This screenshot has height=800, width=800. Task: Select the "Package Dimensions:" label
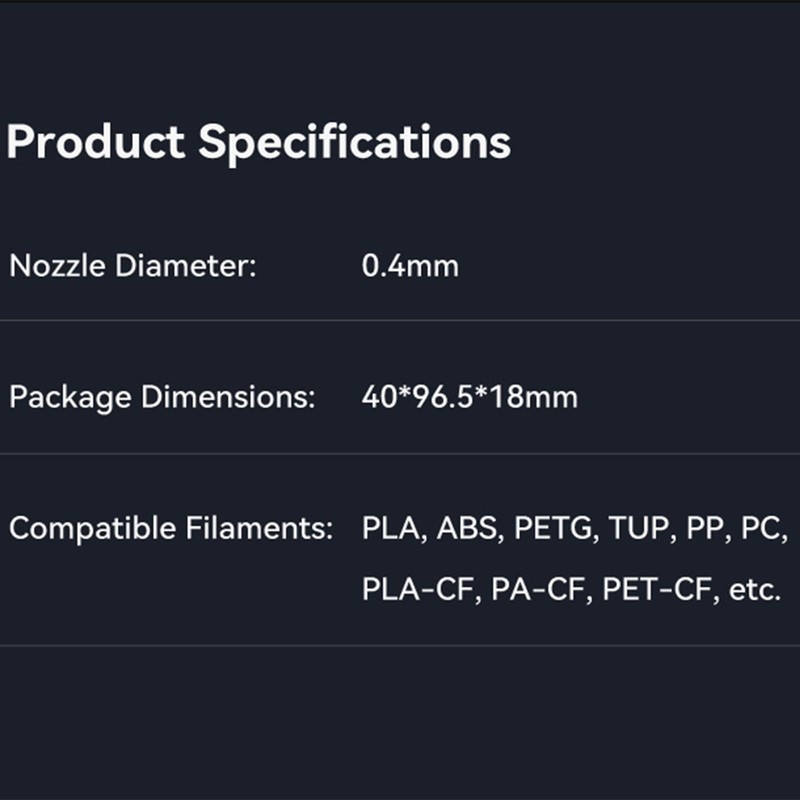point(162,397)
